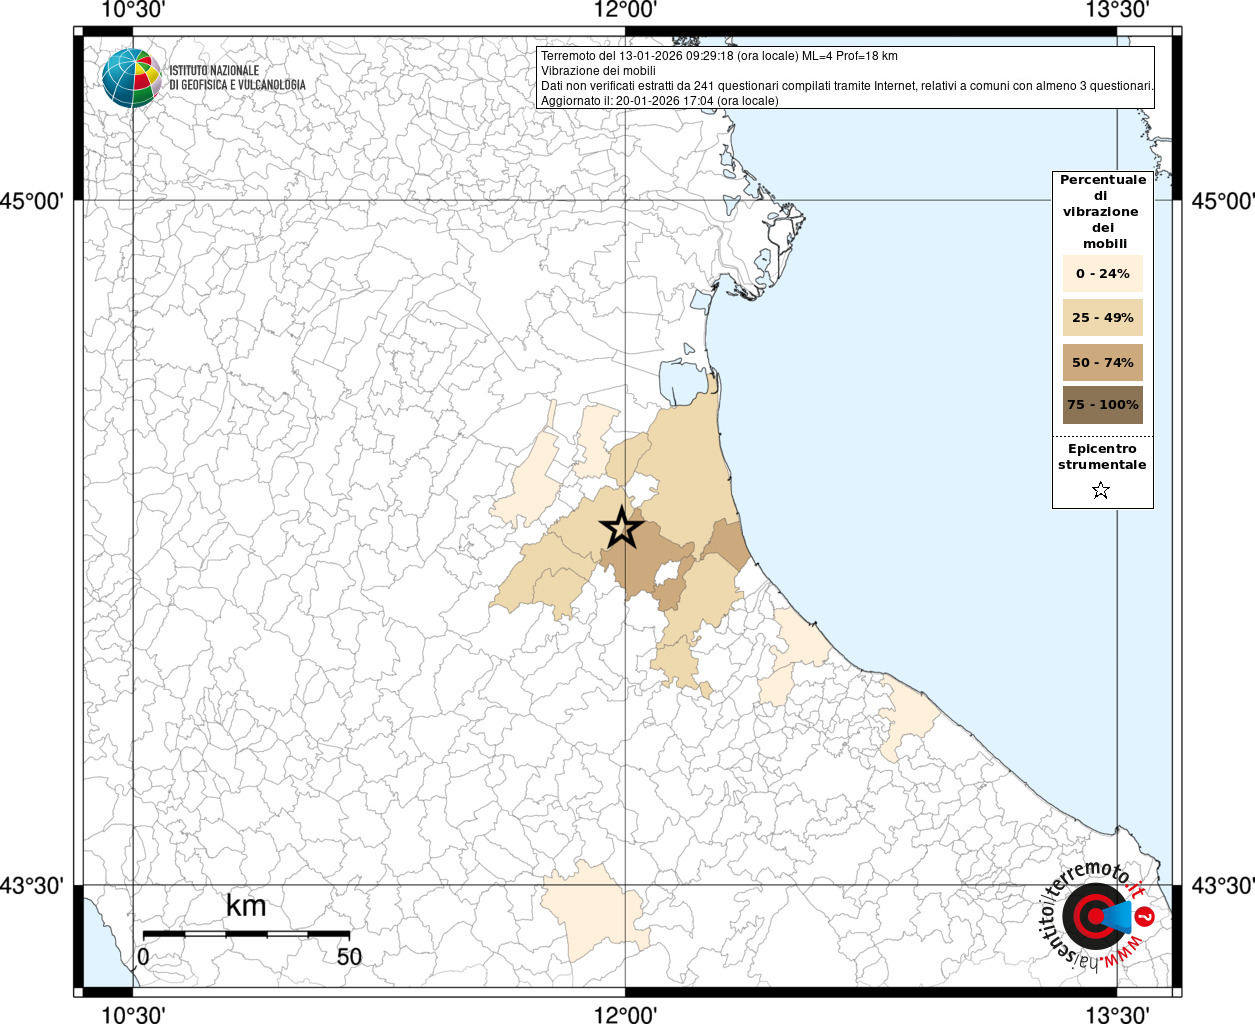The height and width of the screenshot is (1024, 1255).
Task: Click the 'Vibrazione dei mobili' subtitle text
Action: click(x=598, y=71)
